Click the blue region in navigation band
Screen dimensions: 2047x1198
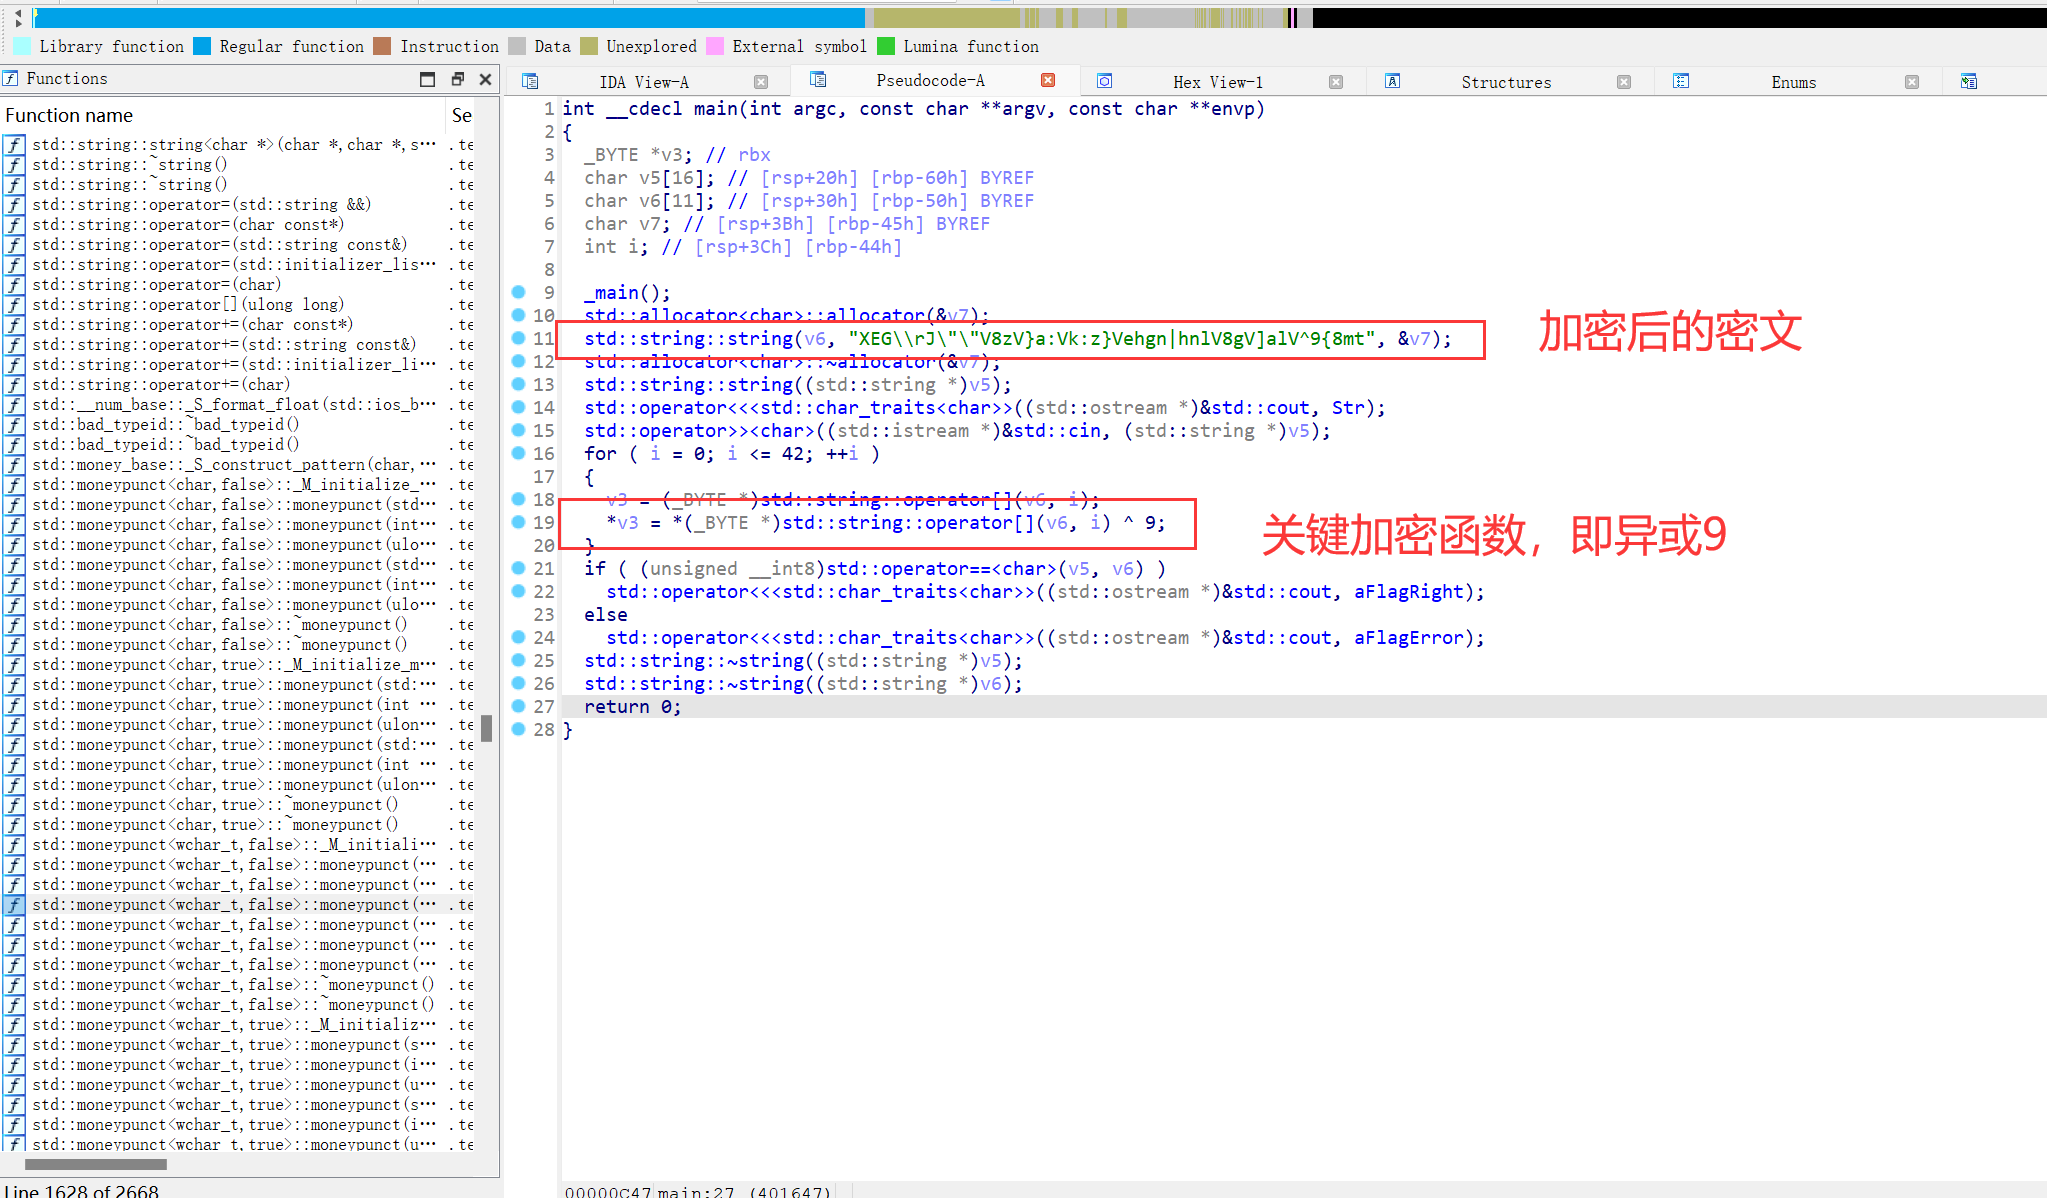point(450,17)
